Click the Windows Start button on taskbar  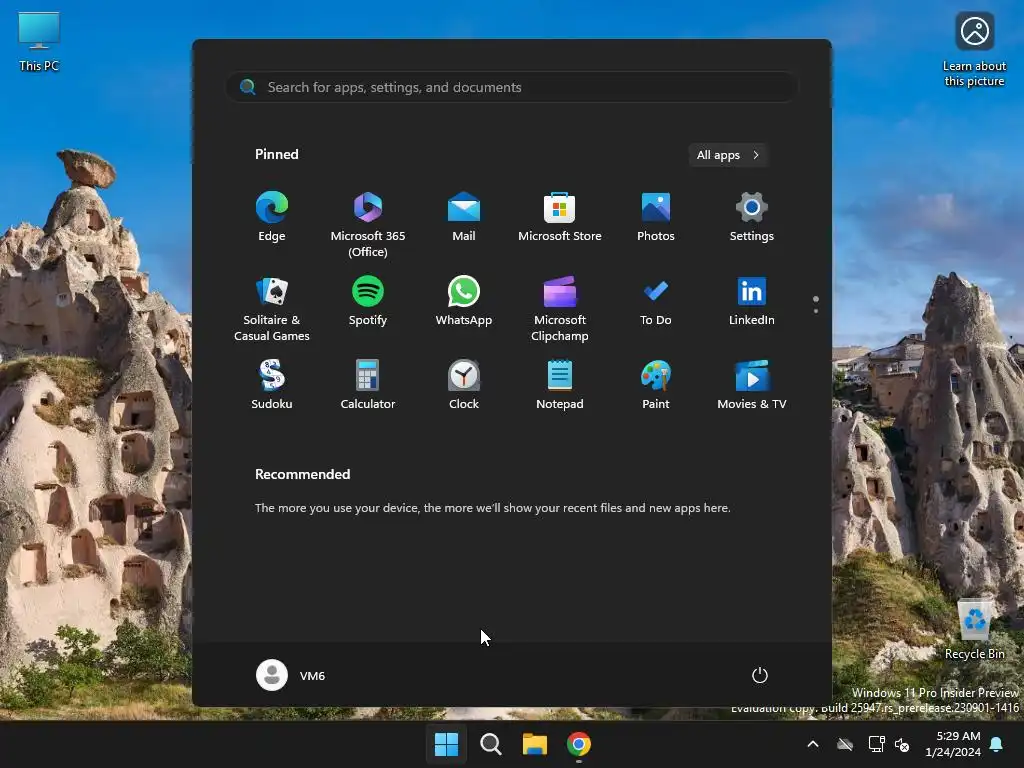(447, 744)
